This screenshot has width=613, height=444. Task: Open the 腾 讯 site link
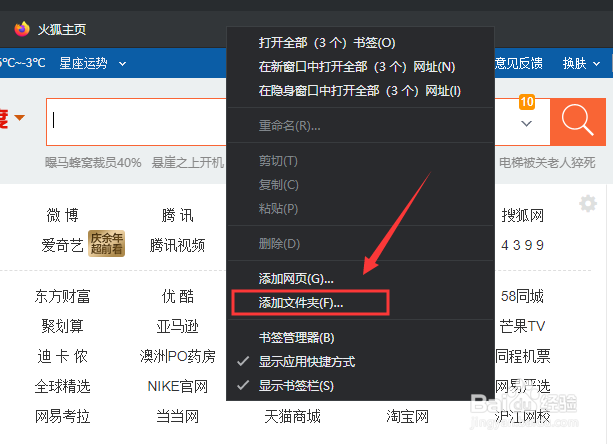(x=177, y=215)
